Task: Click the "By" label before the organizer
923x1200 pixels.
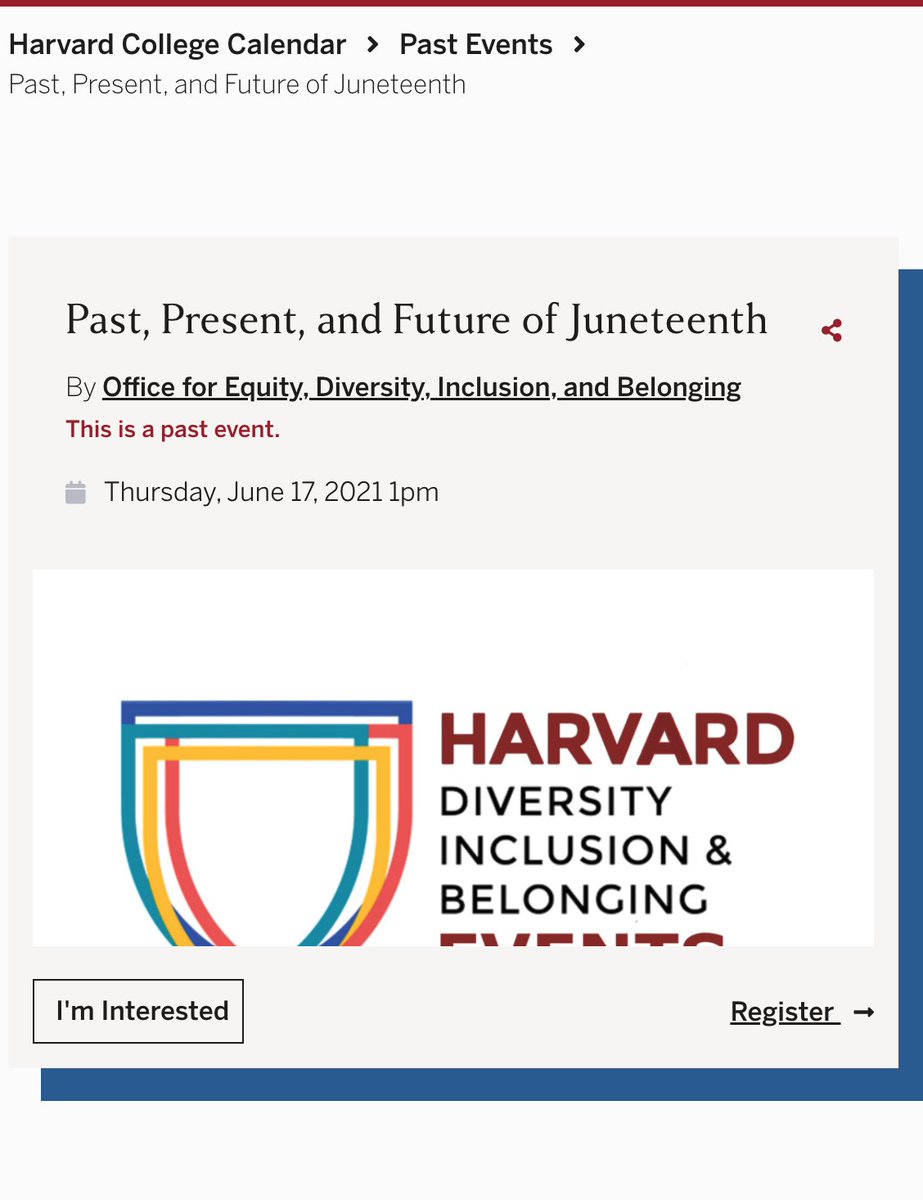Action: pos(80,387)
